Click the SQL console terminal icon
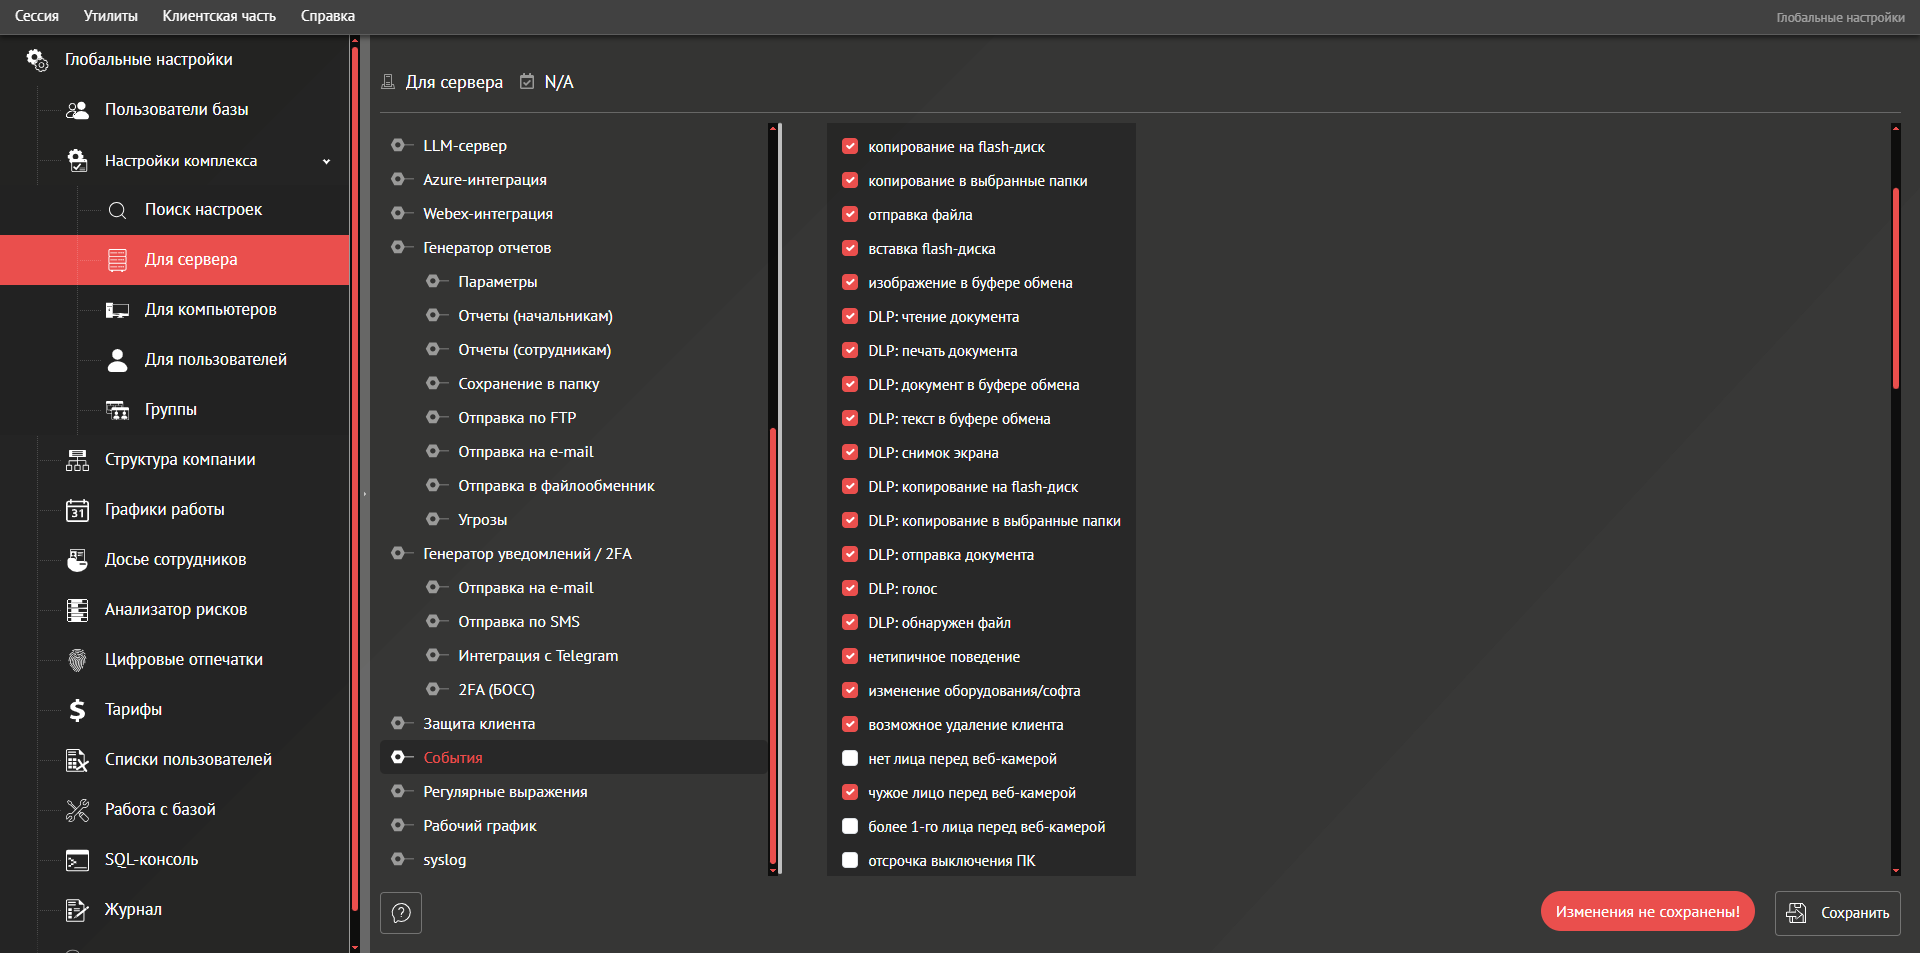 click(77, 860)
